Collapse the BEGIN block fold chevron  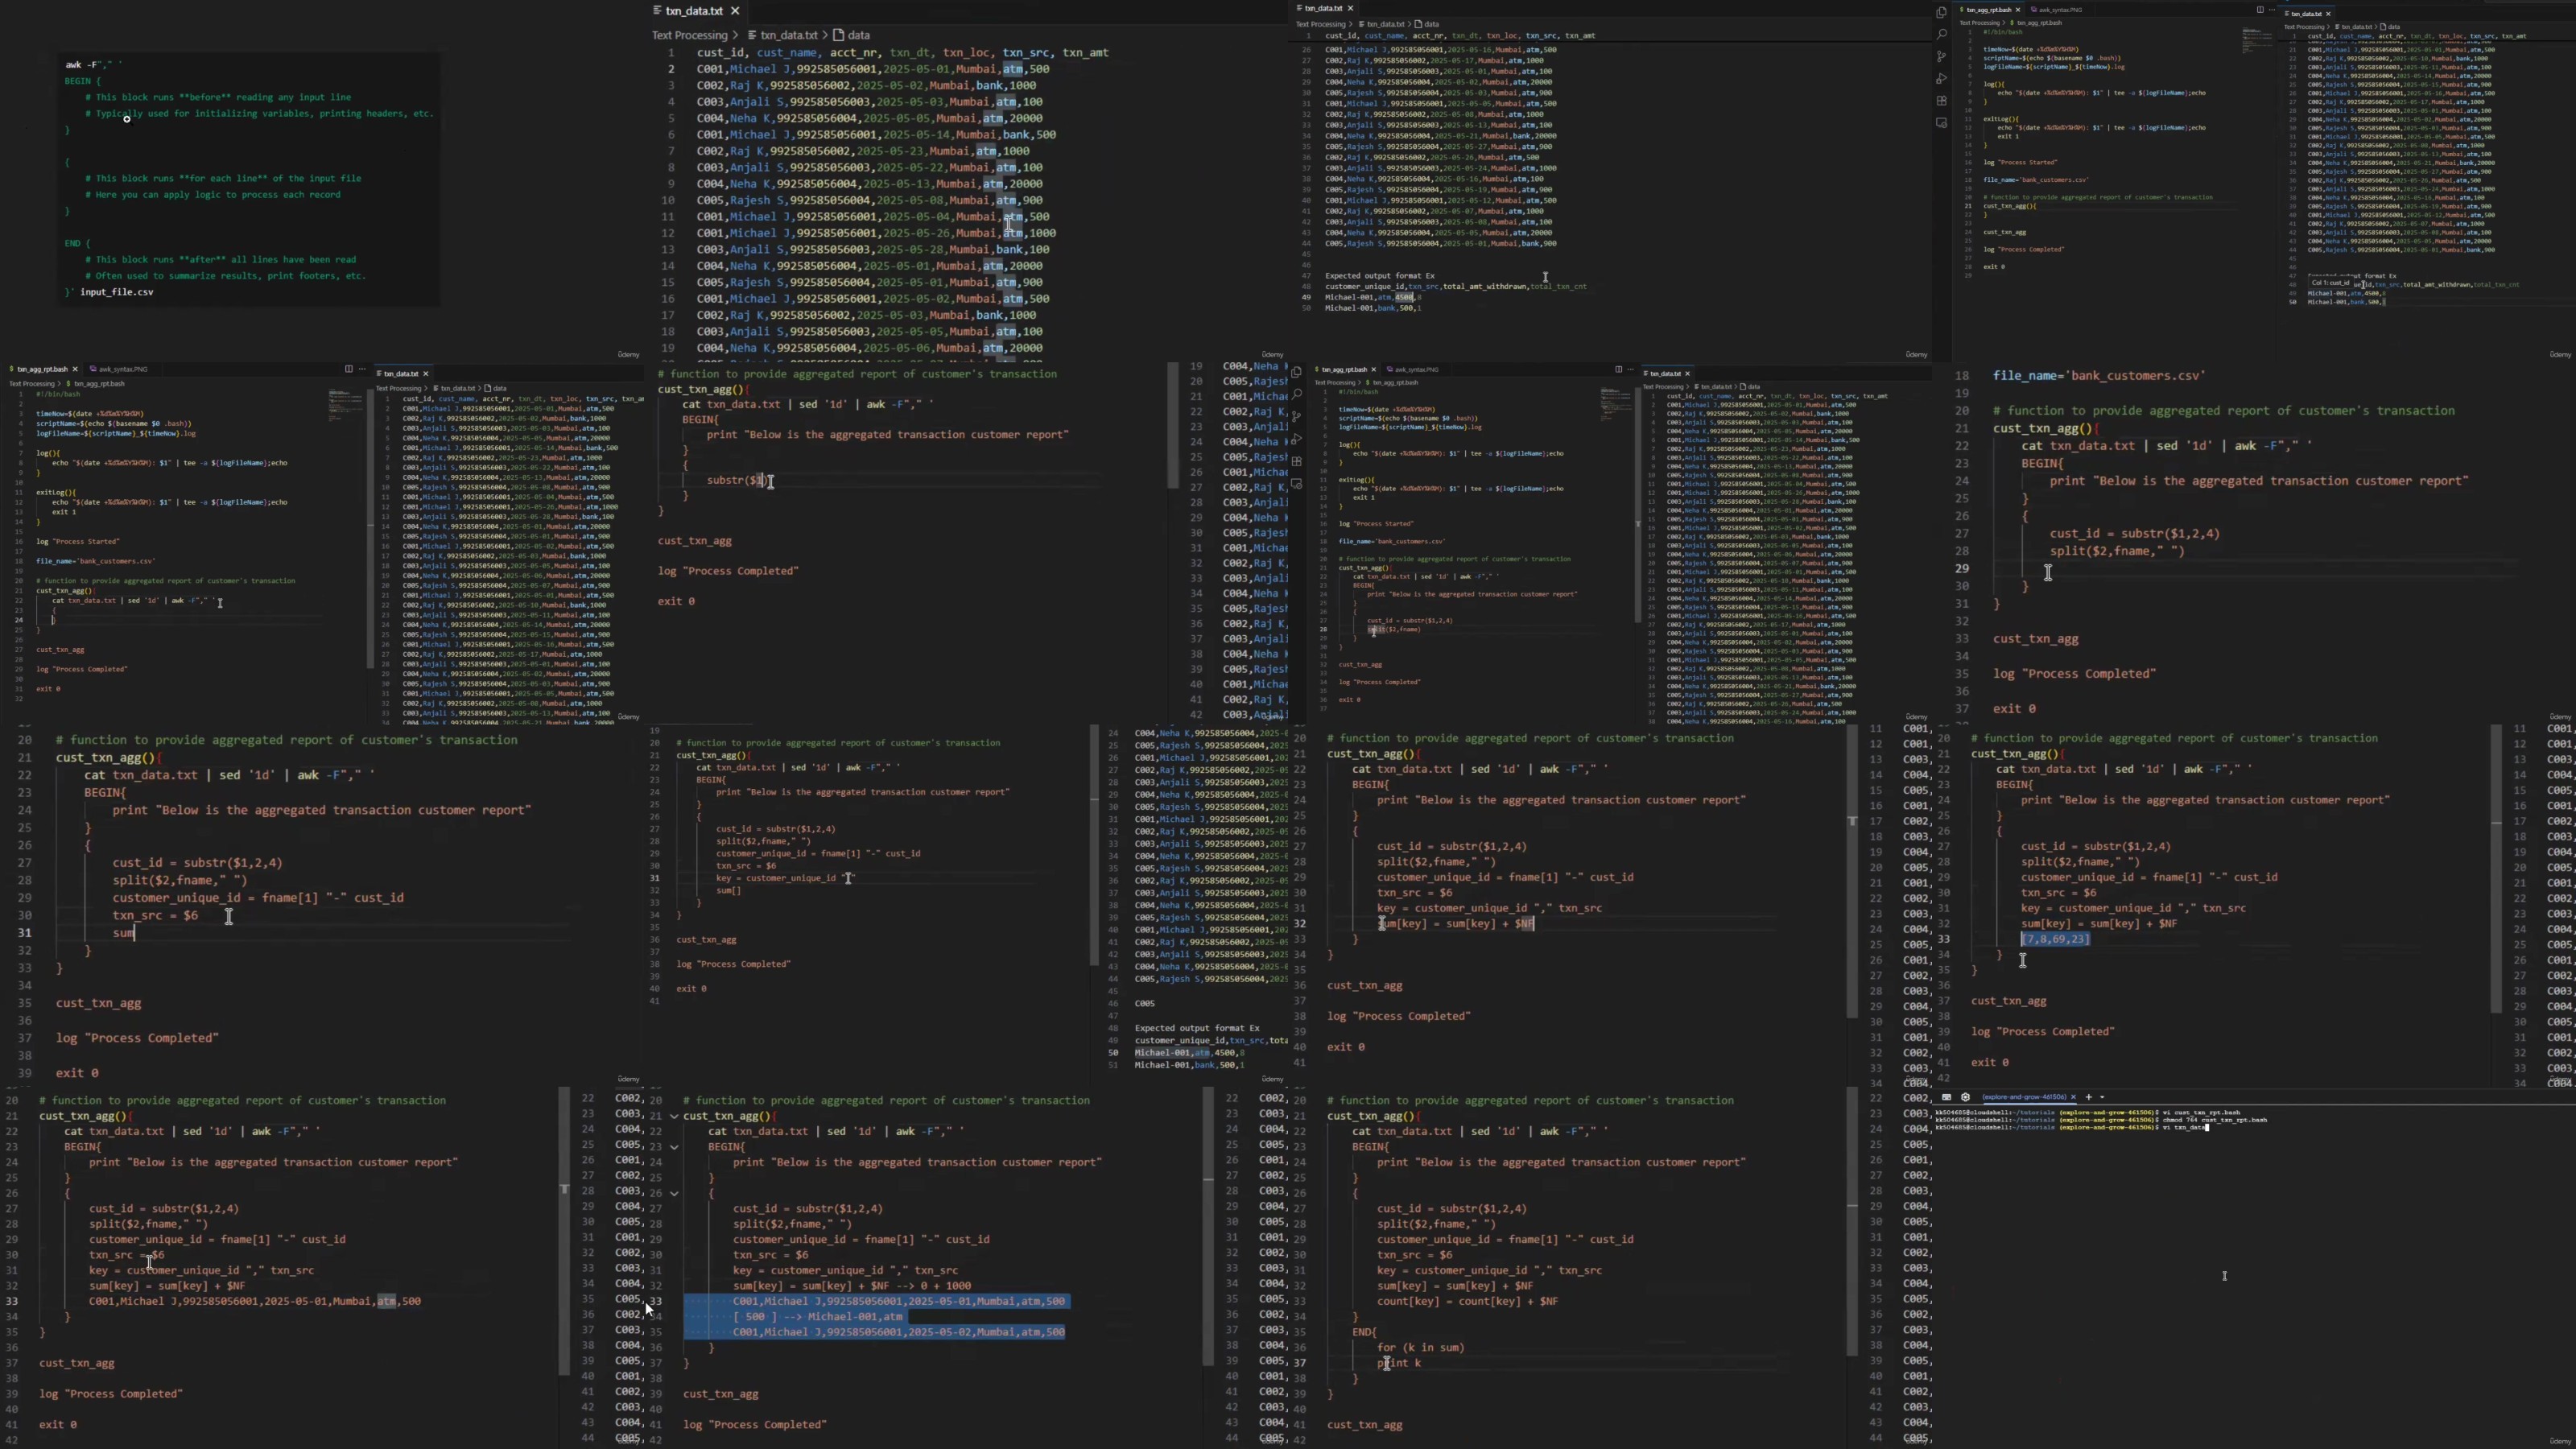click(674, 1147)
